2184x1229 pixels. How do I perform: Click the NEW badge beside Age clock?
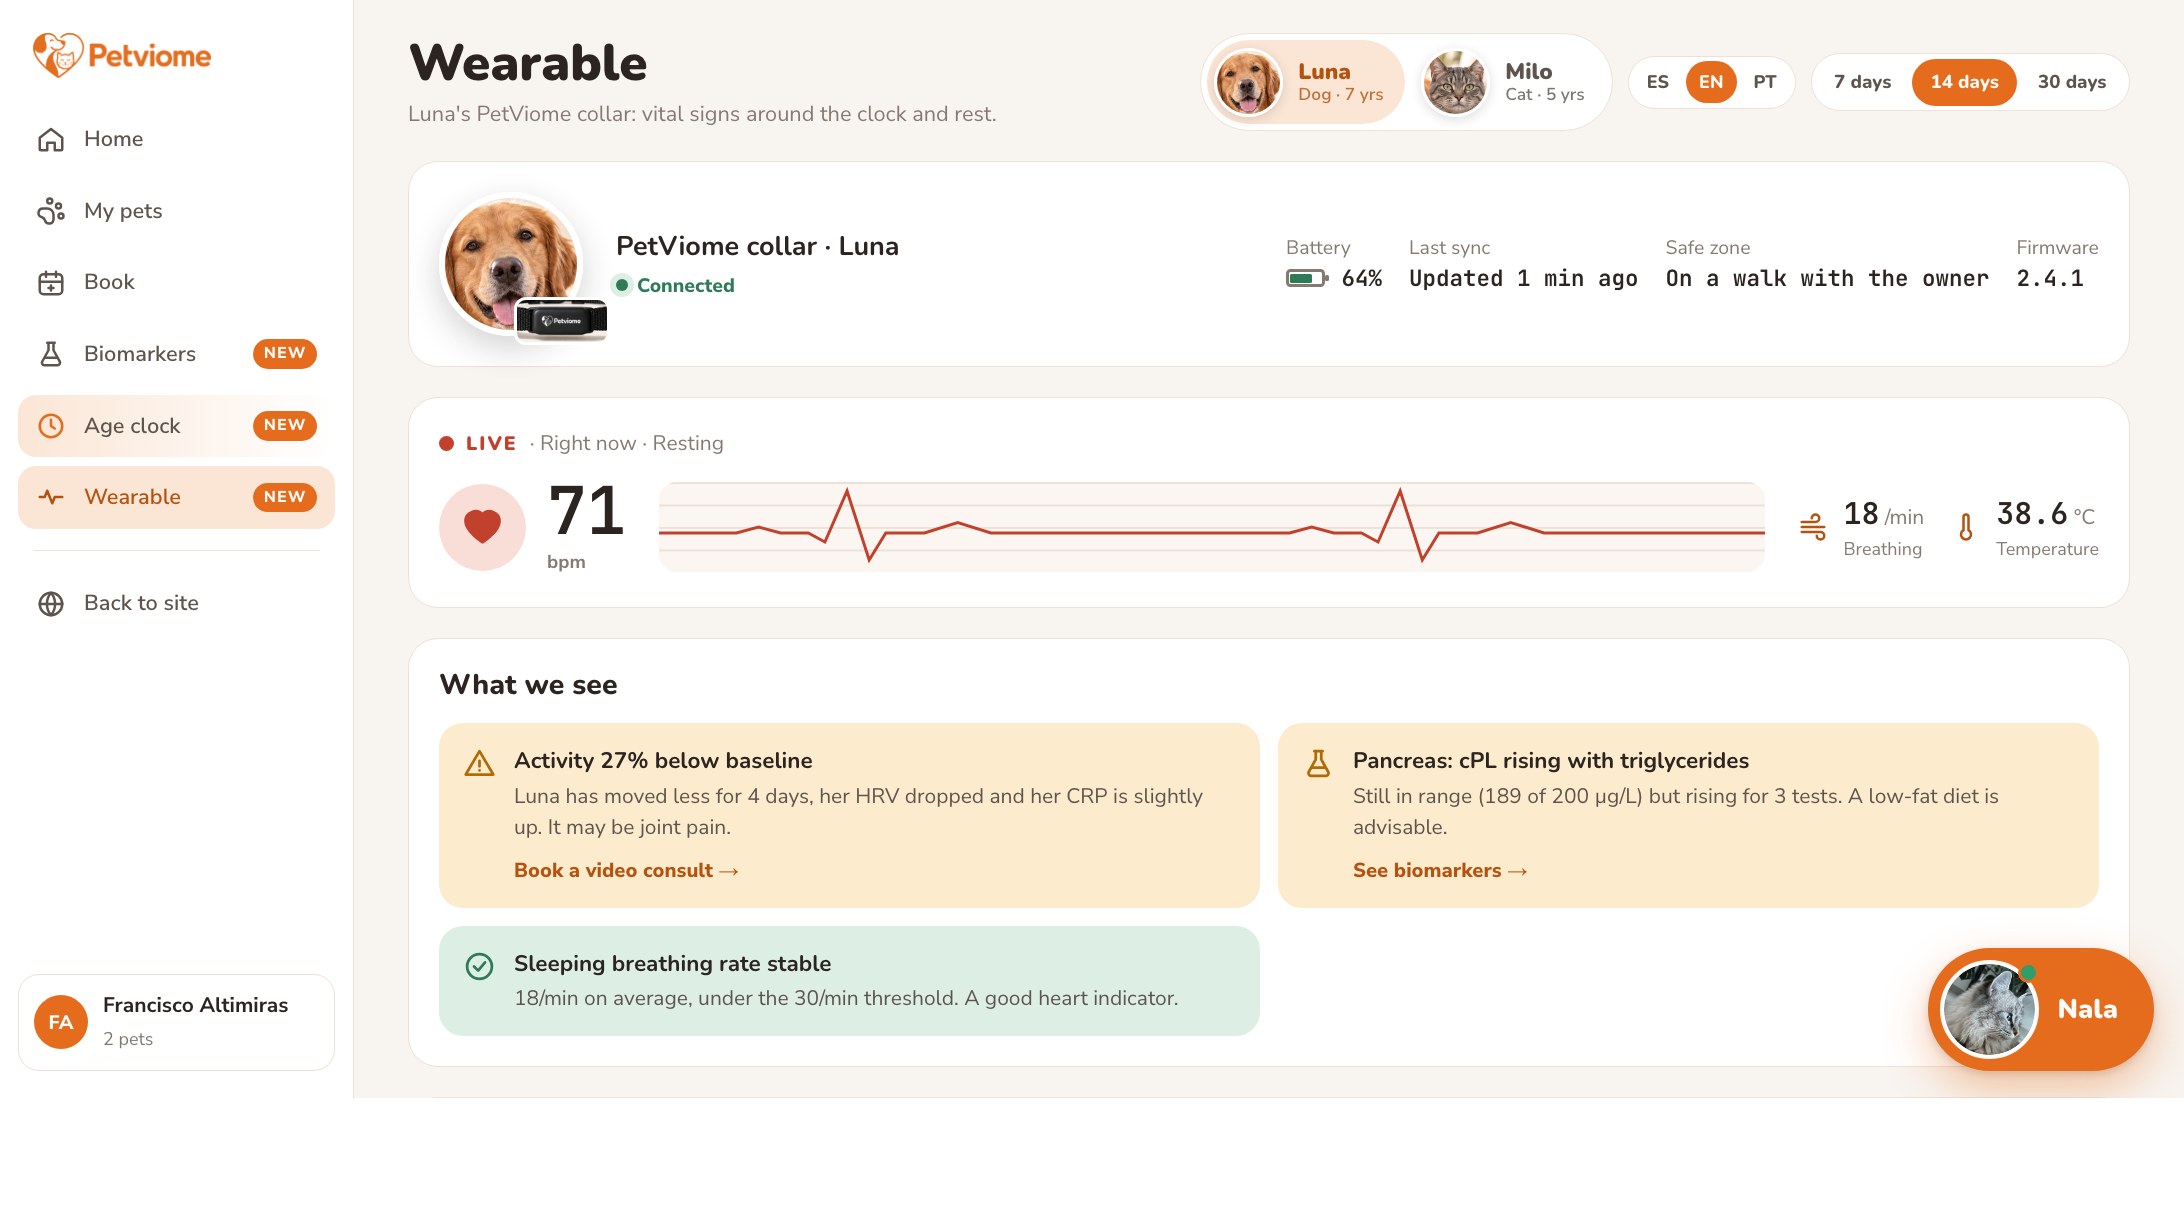(285, 425)
